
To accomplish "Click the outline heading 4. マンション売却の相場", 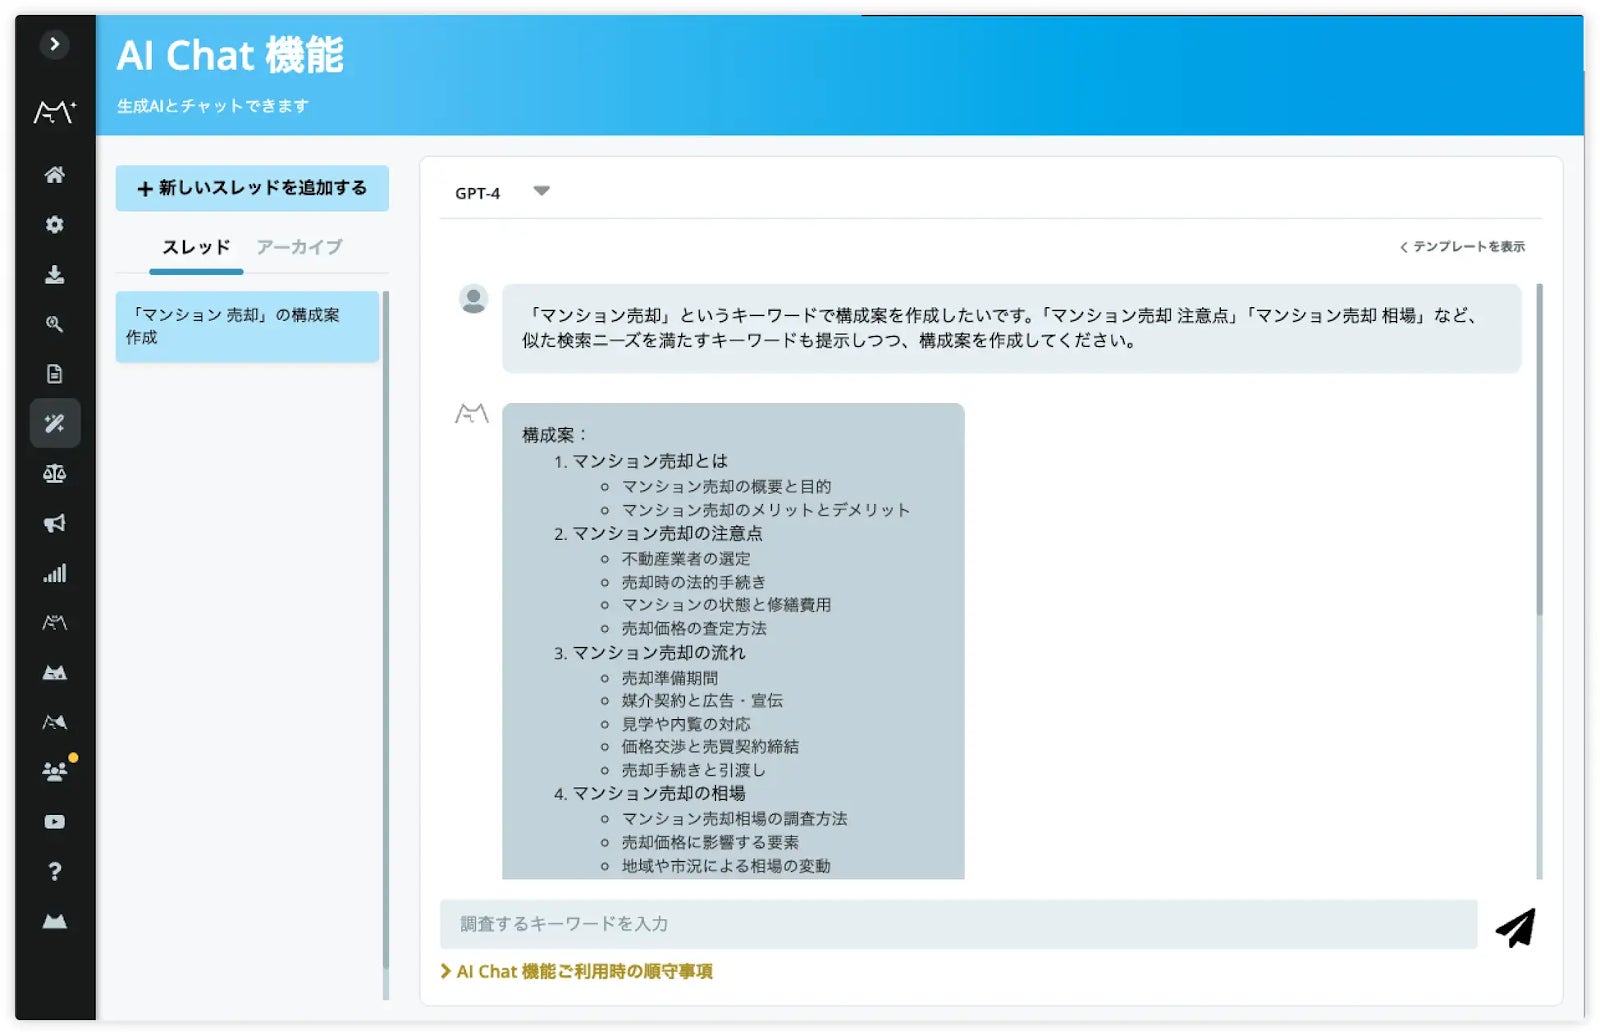I will (649, 794).
